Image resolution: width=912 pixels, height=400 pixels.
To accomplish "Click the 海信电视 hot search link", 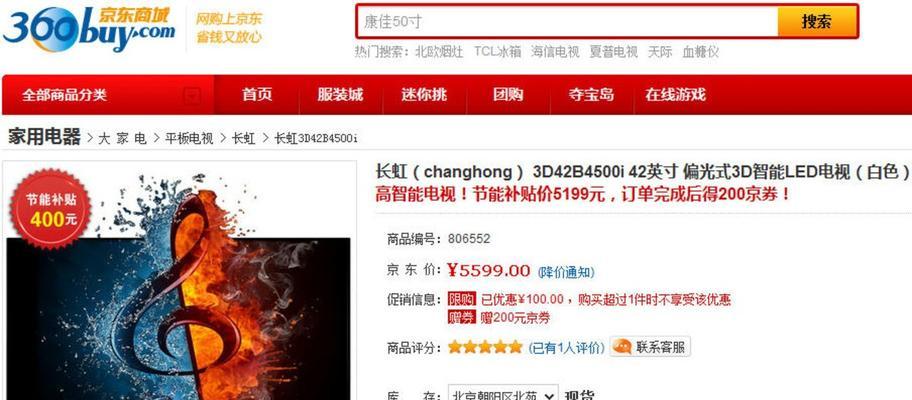I will (555, 52).
